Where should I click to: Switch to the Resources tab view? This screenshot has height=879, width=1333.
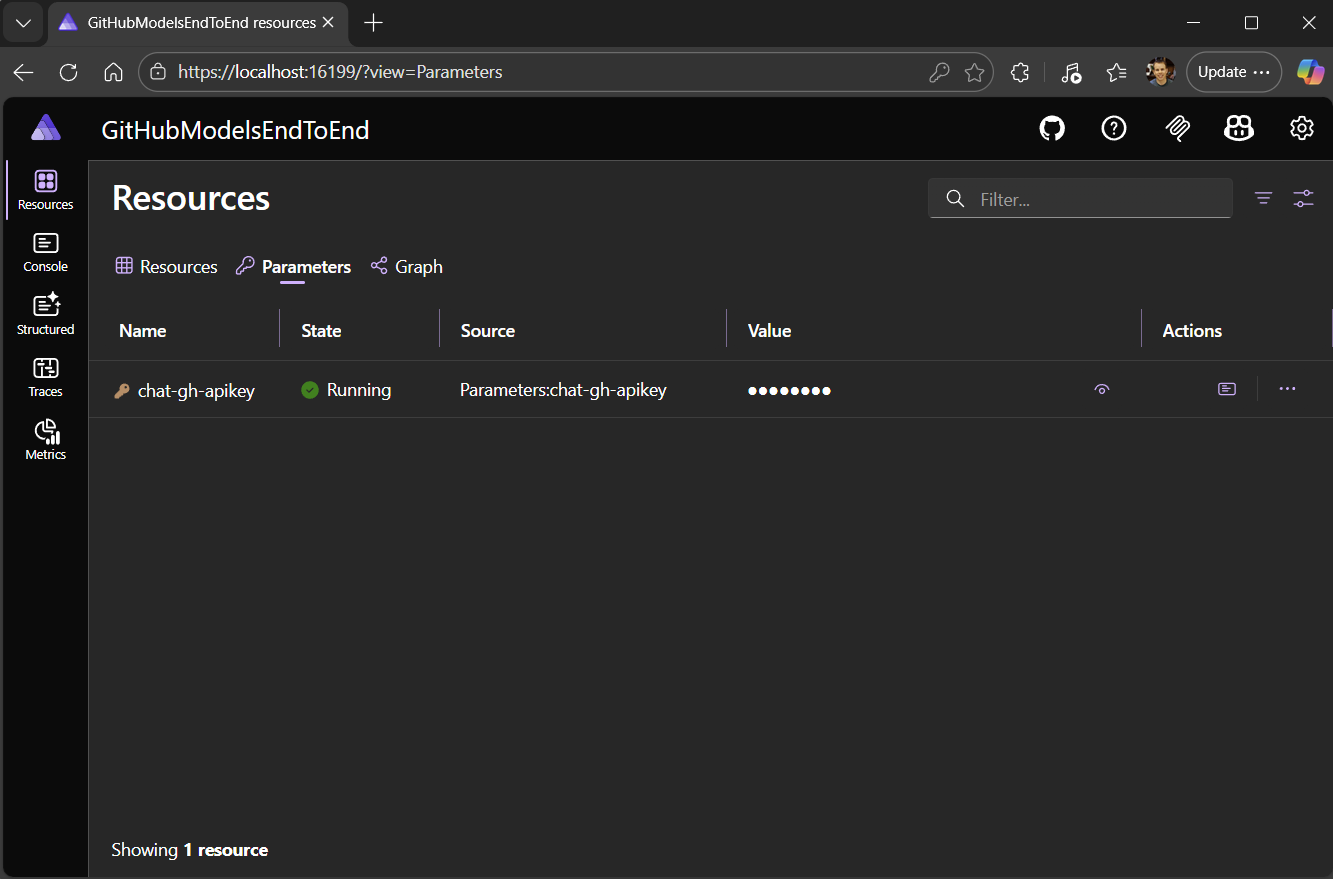pos(166,266)
